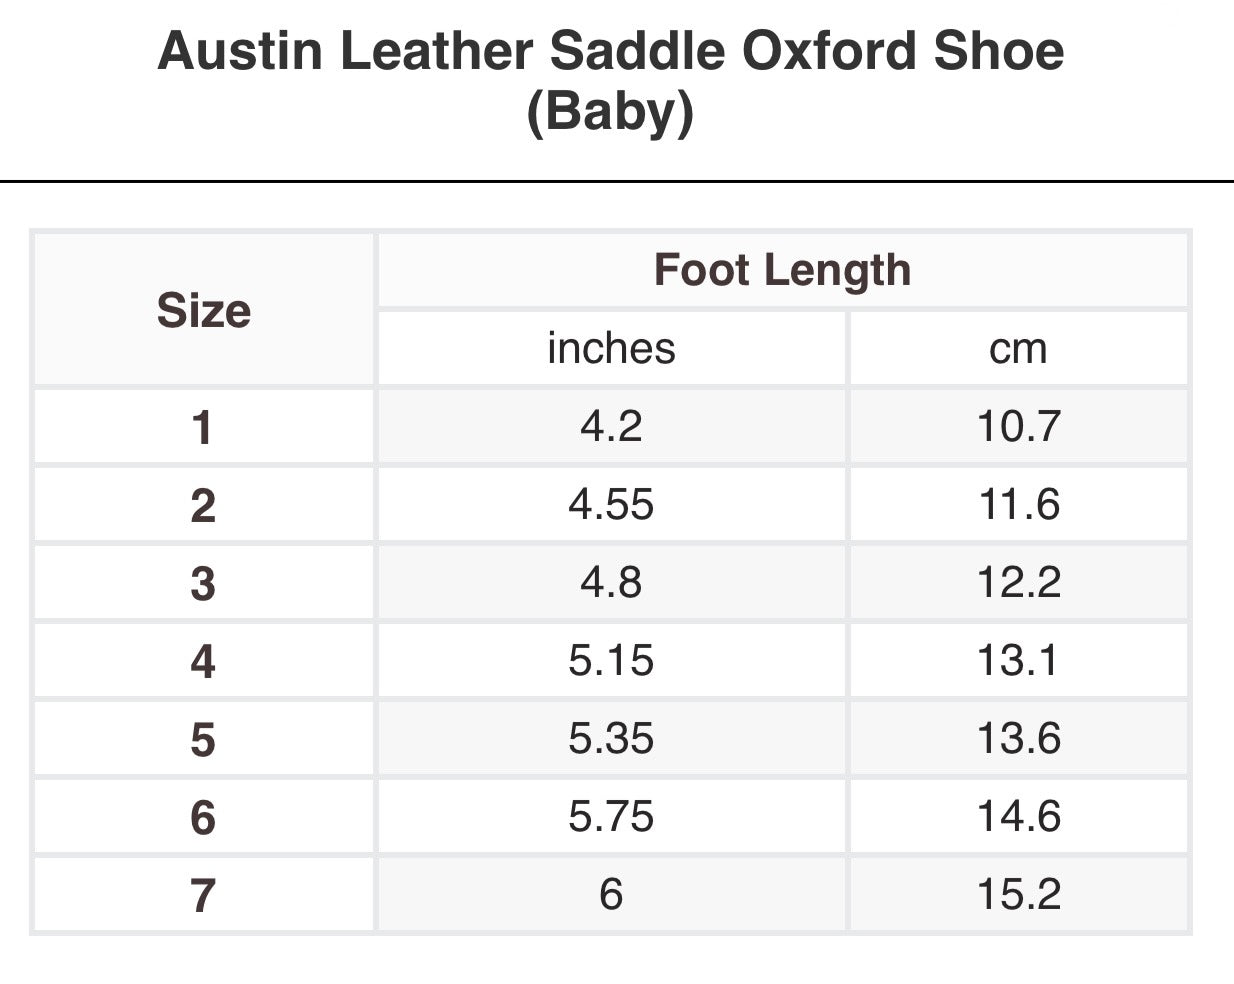Click the Foot Length header cell
This screenshot has width=1234, height=984.
click(782, 270)
